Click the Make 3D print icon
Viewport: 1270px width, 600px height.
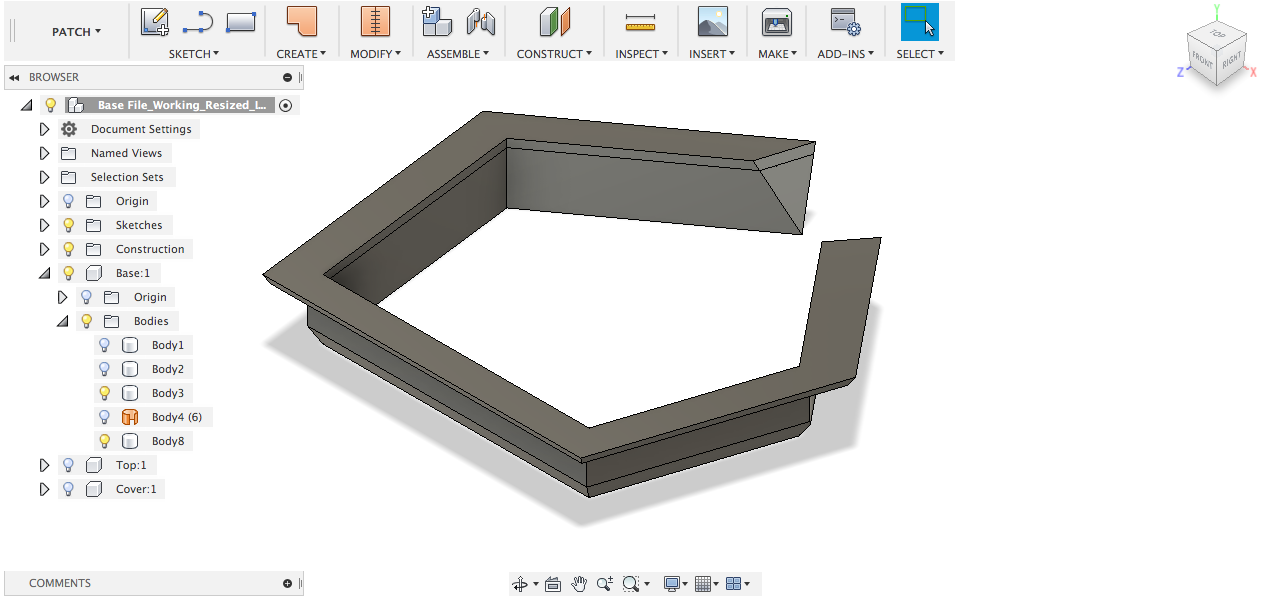click(777, 21)
